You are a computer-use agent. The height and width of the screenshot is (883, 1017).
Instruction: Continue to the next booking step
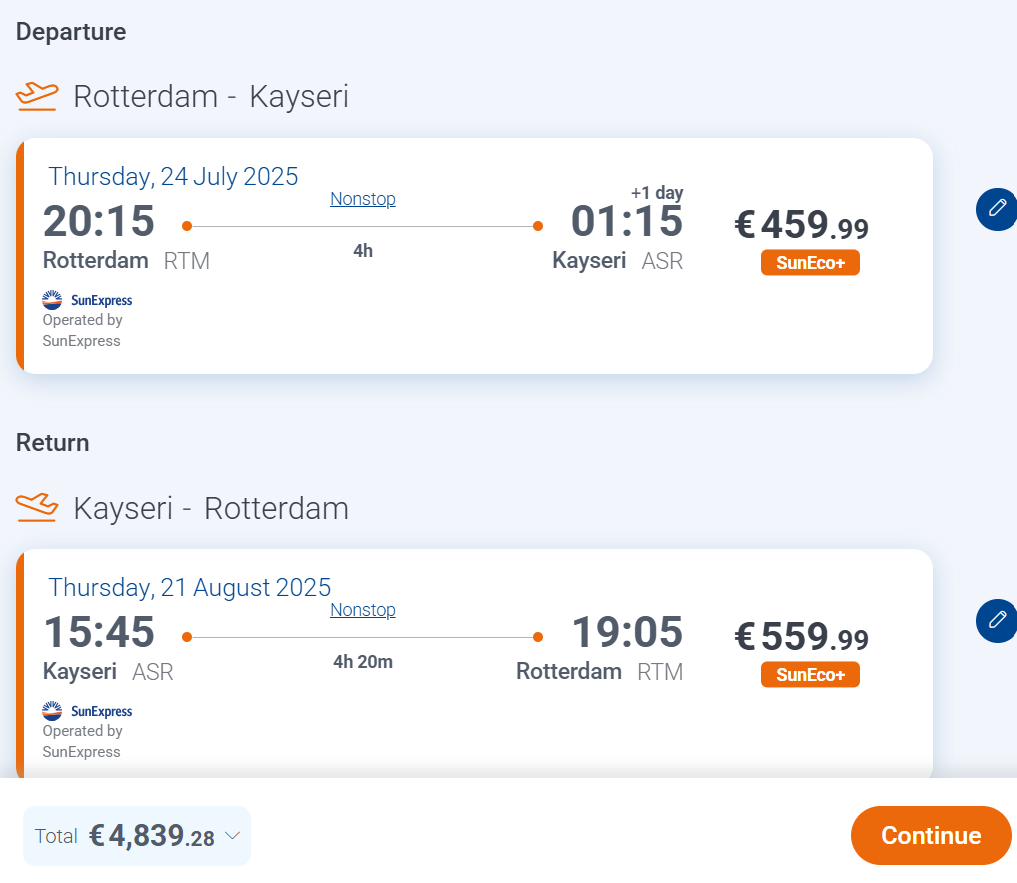pos(931,835)
